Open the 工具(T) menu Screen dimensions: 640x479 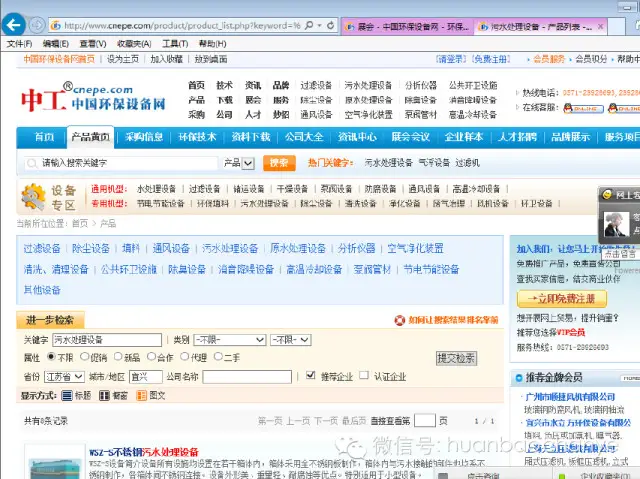tap(175, 44)
